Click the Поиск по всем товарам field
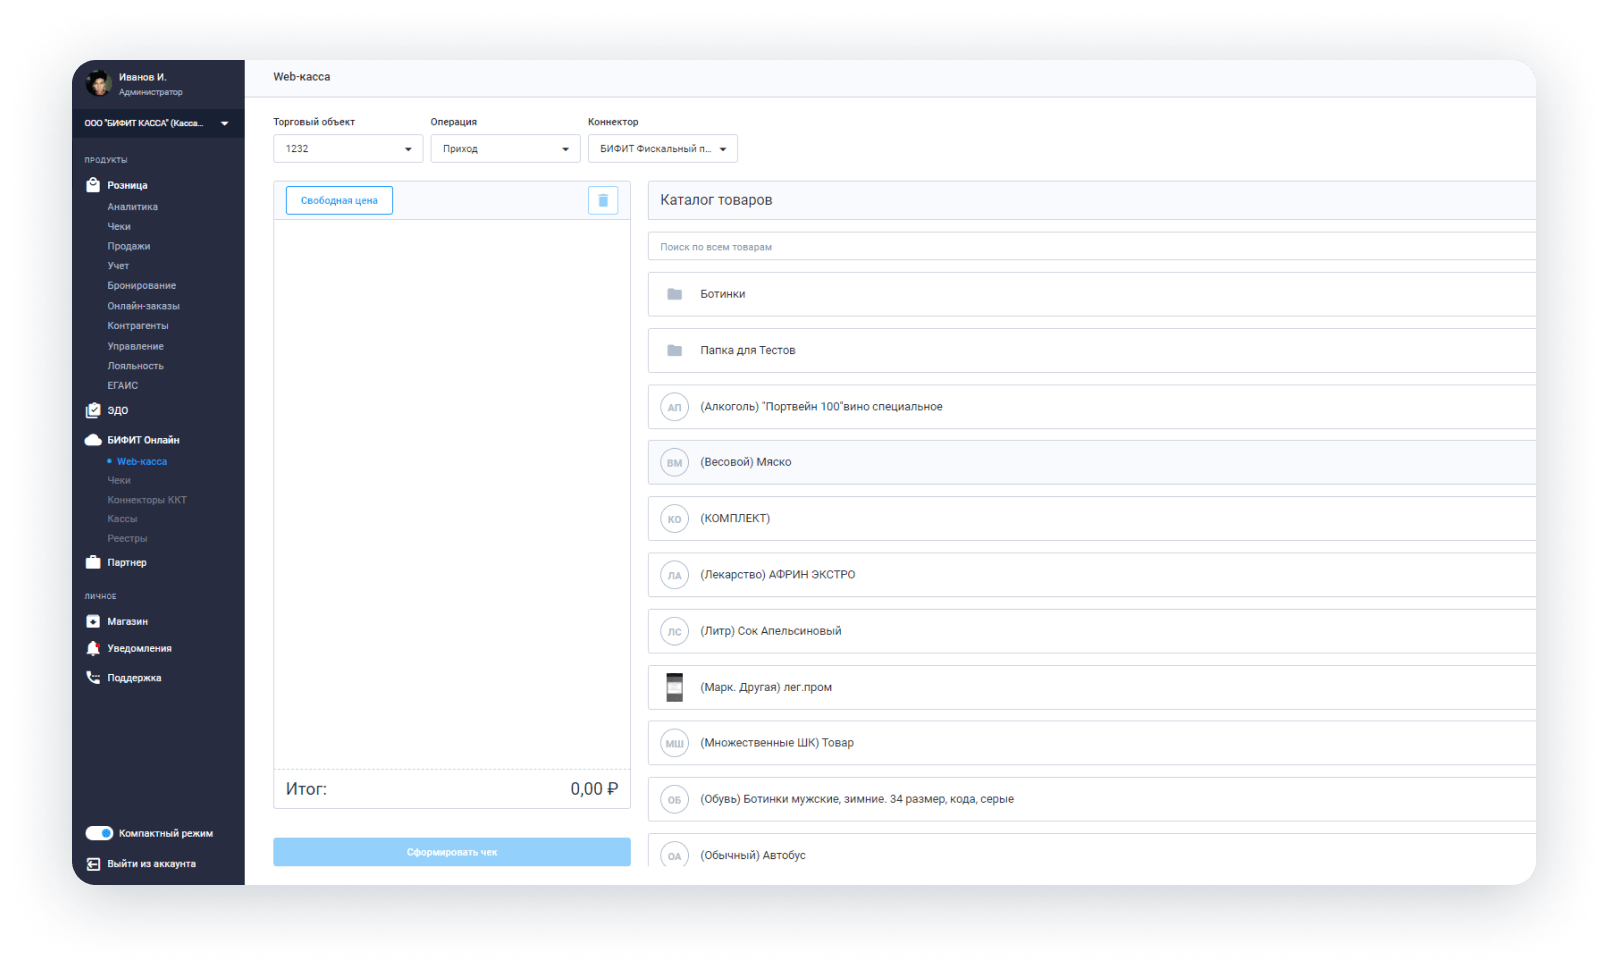 click(1092, 247)
